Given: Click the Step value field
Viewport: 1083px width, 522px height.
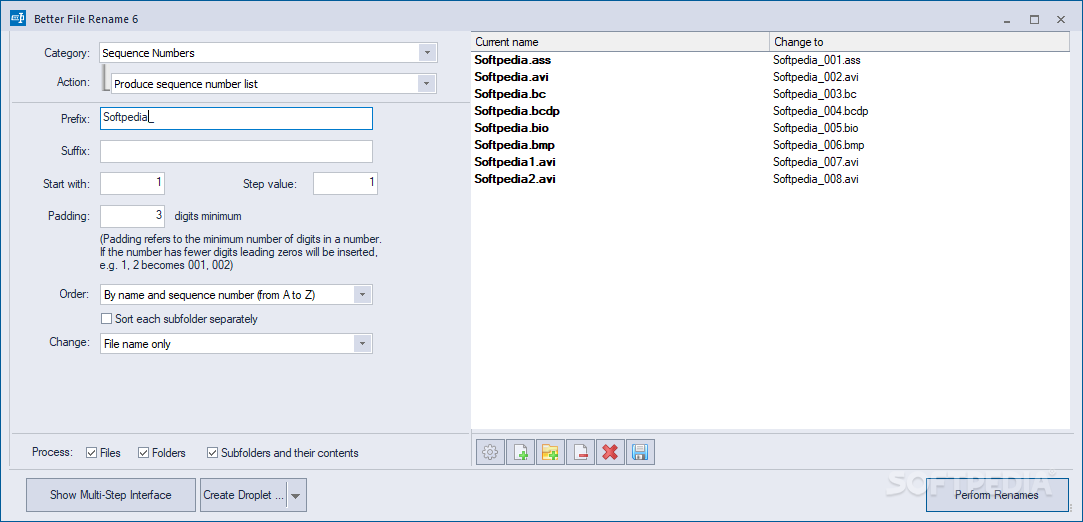Looking at the screenshot, I should pyautogui.click(x=345, y=184).
